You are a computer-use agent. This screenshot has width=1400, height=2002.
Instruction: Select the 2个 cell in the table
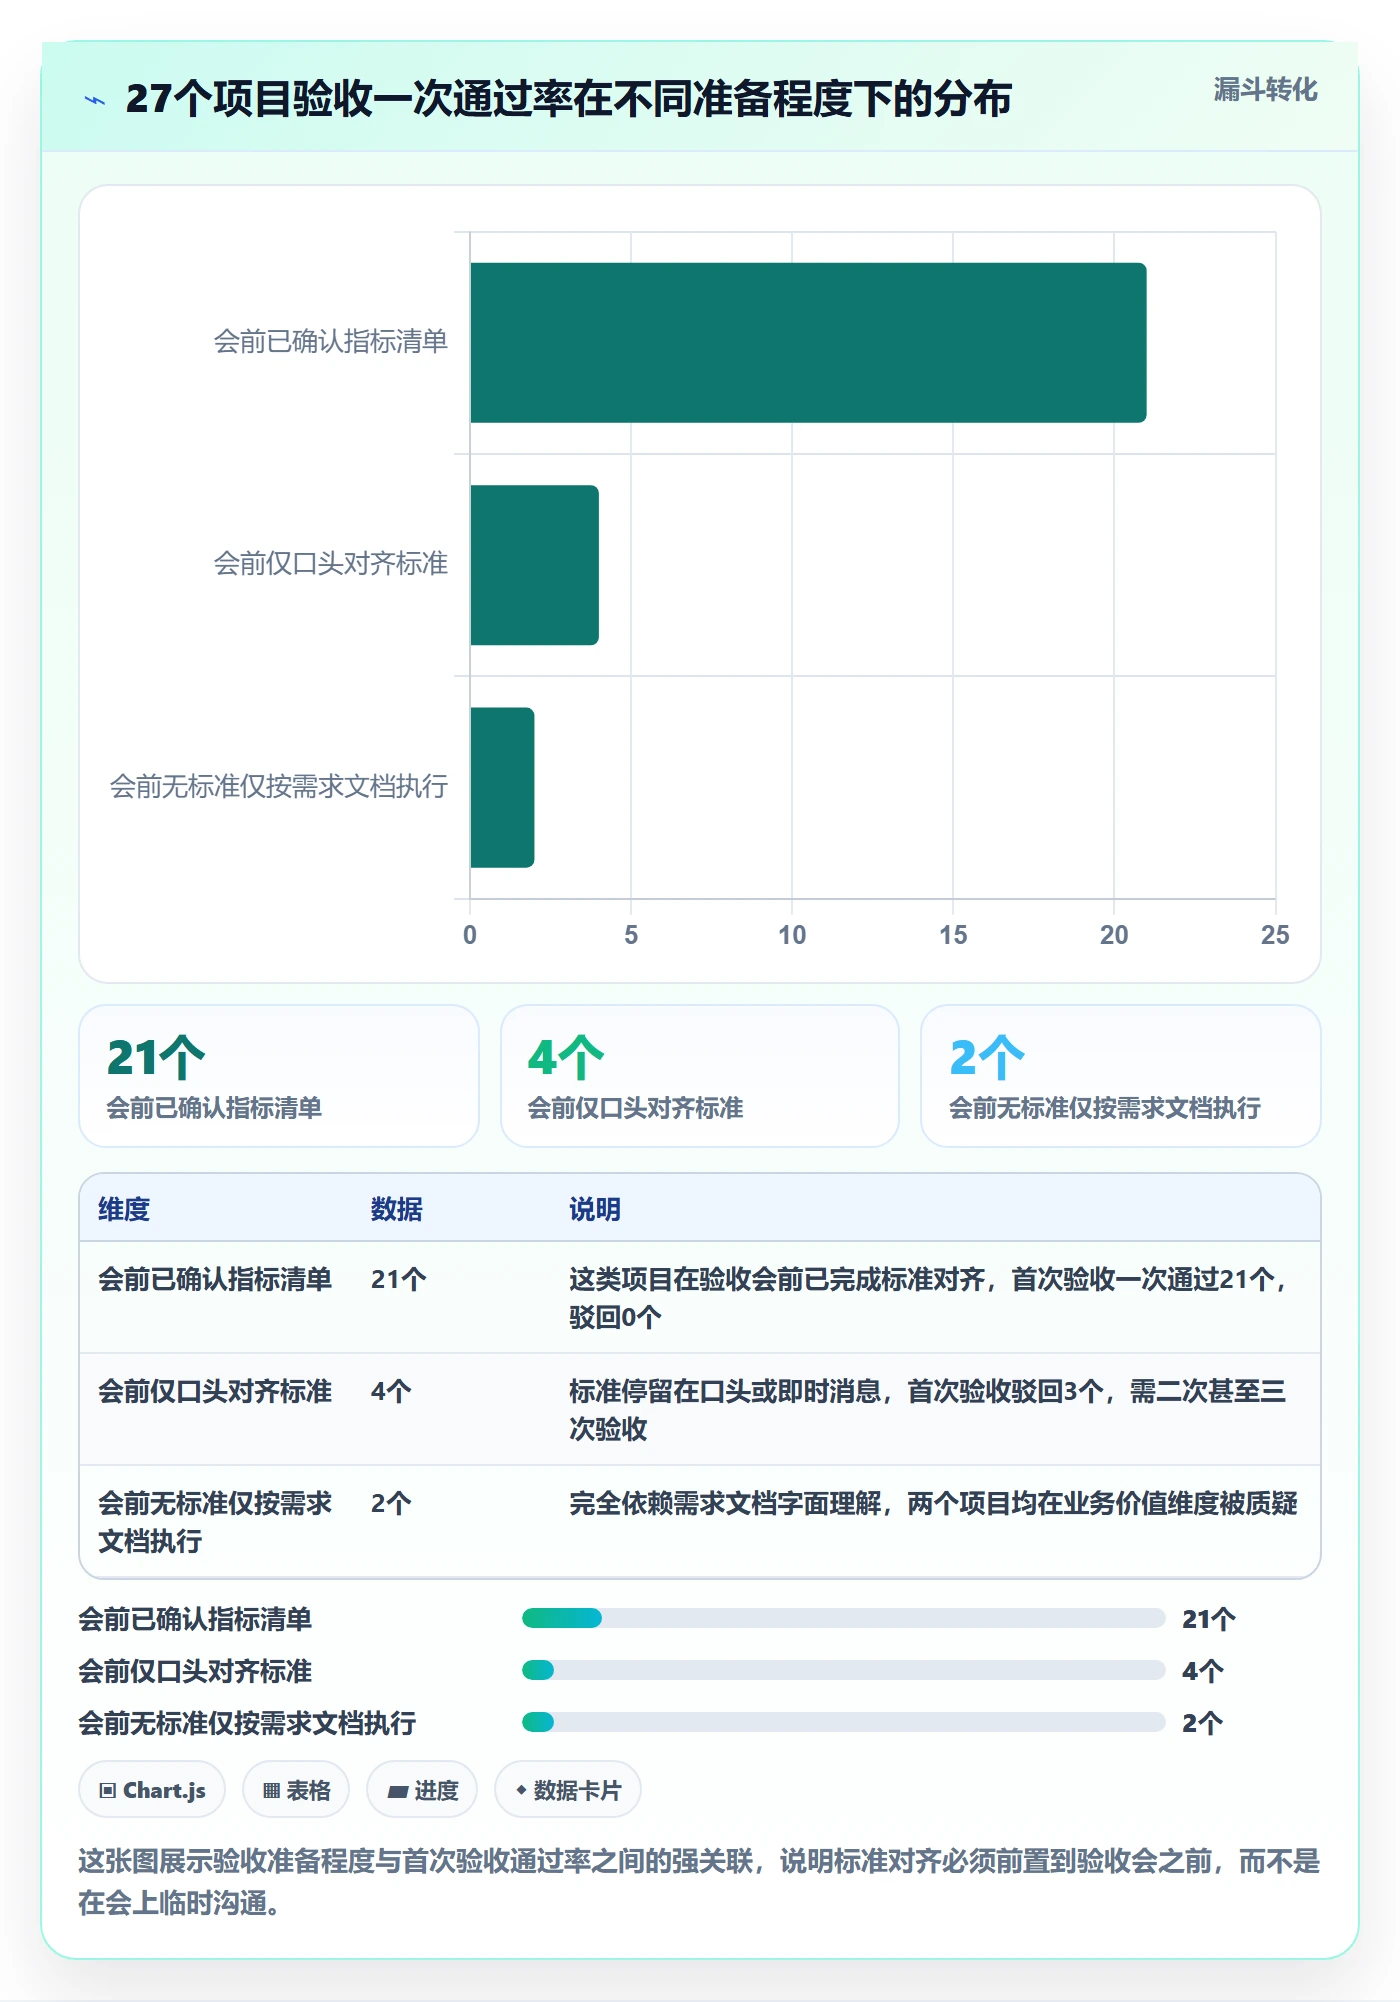(x=391, y=1503)
